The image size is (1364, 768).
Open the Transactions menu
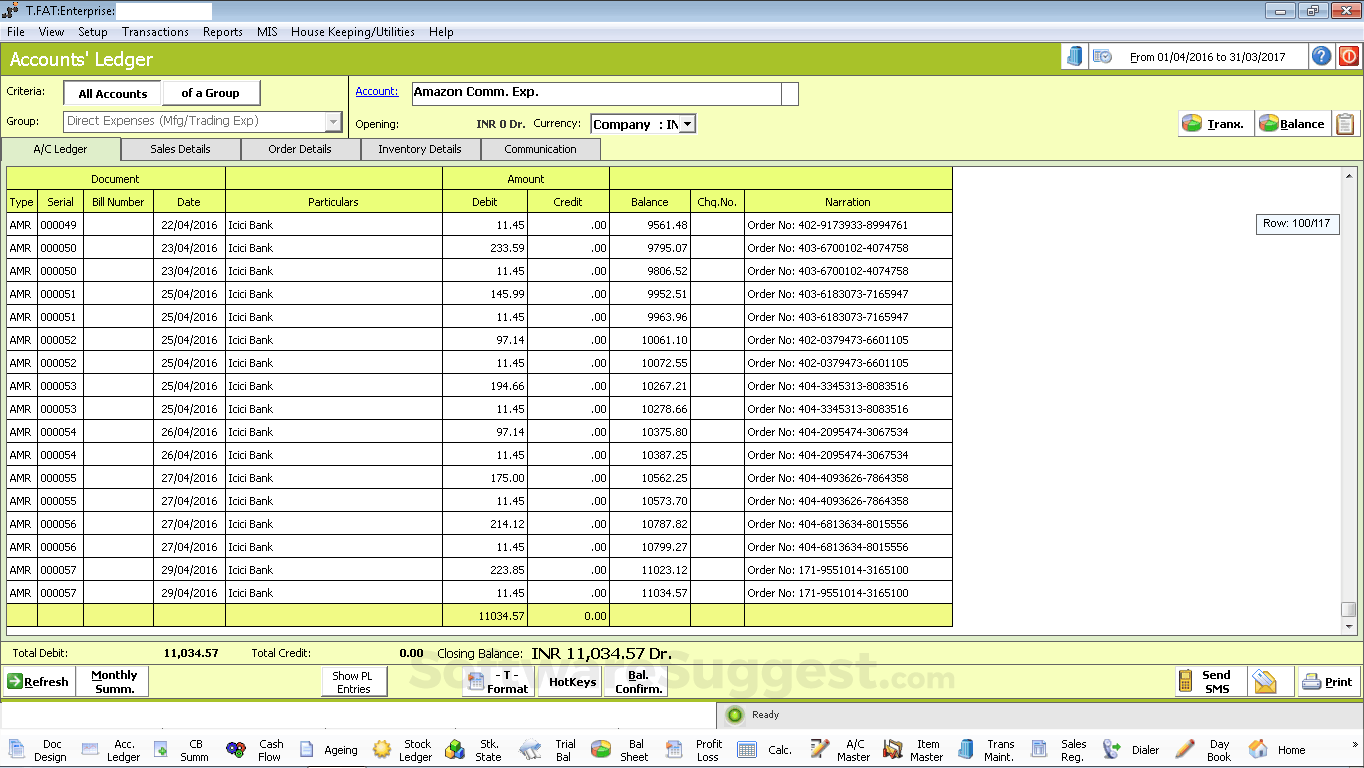(x=155, y=32)
